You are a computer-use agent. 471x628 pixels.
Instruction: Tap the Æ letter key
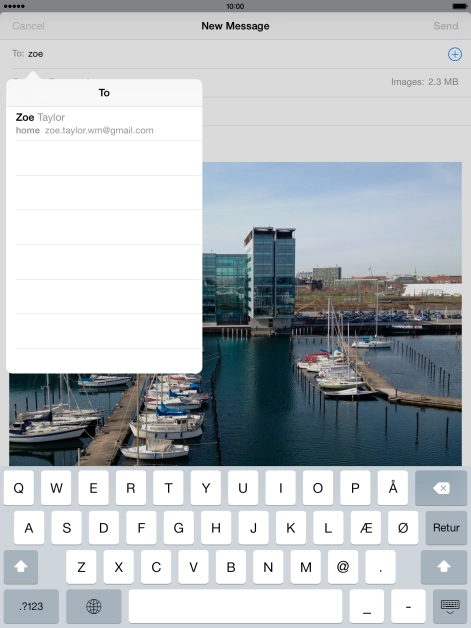(366, 527)
